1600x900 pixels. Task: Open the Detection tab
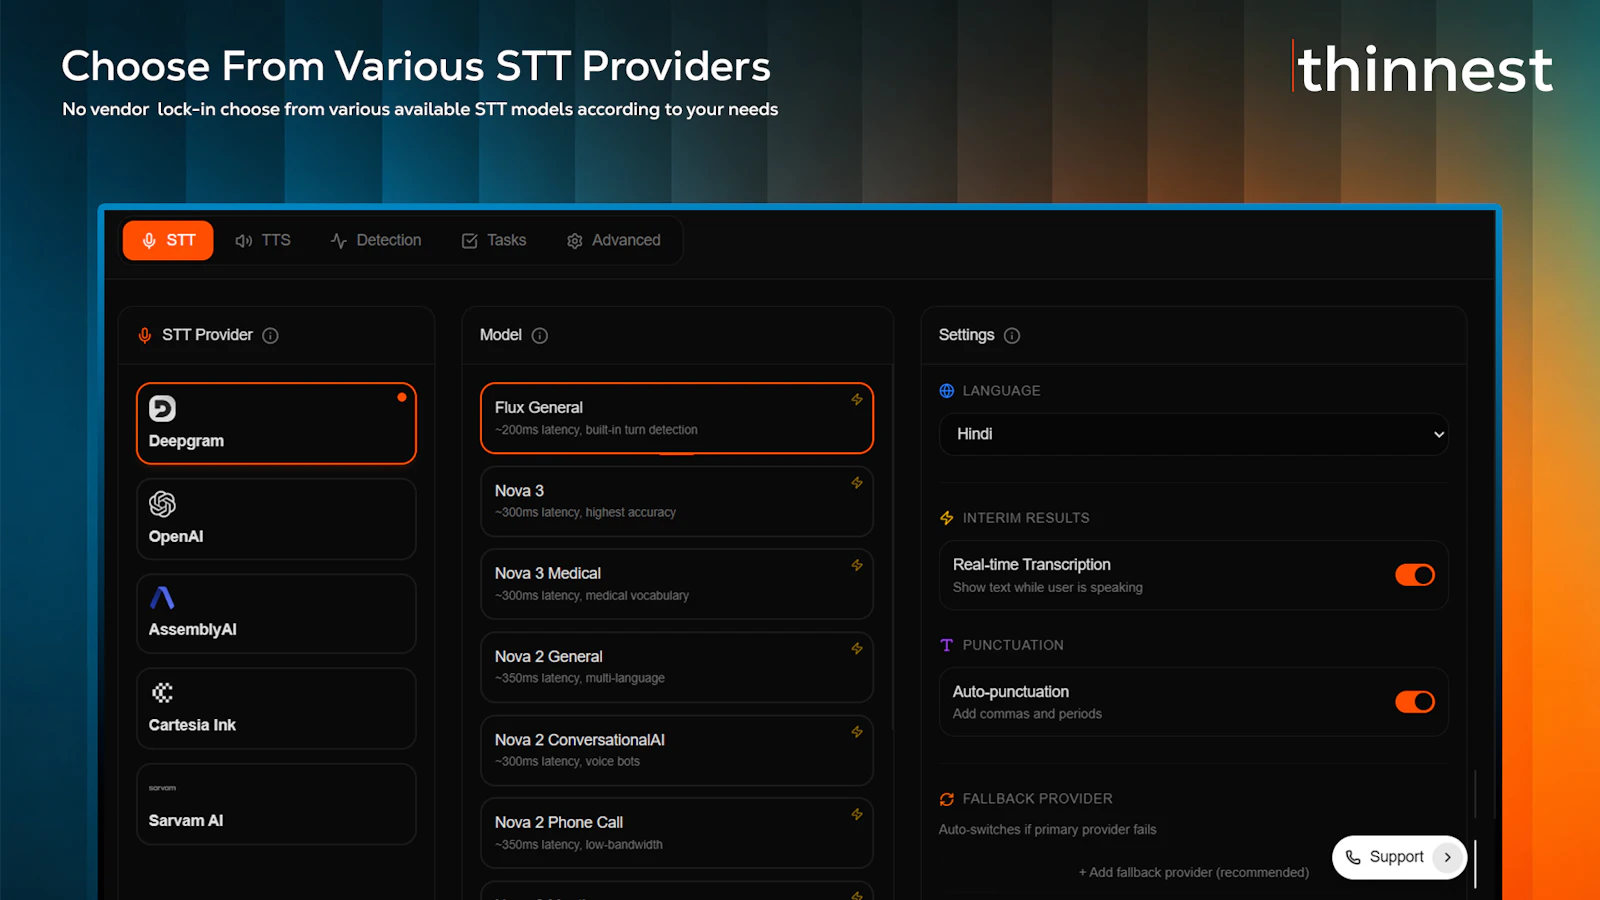(x=376, y=240)
